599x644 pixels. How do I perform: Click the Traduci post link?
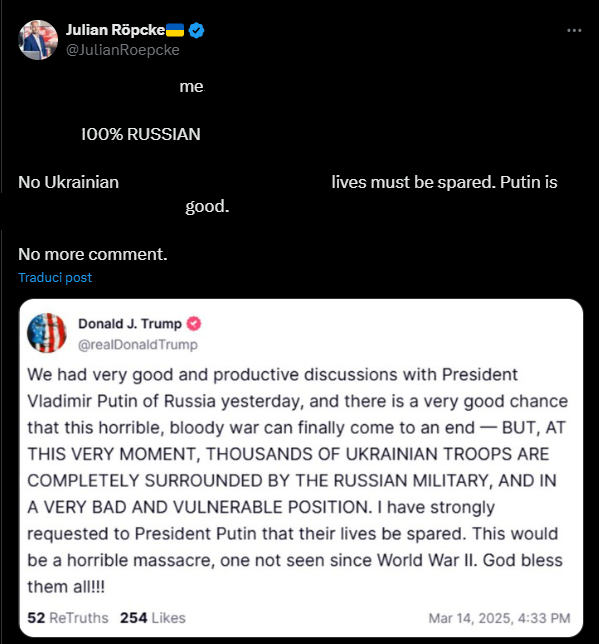[x=55, y=278]
